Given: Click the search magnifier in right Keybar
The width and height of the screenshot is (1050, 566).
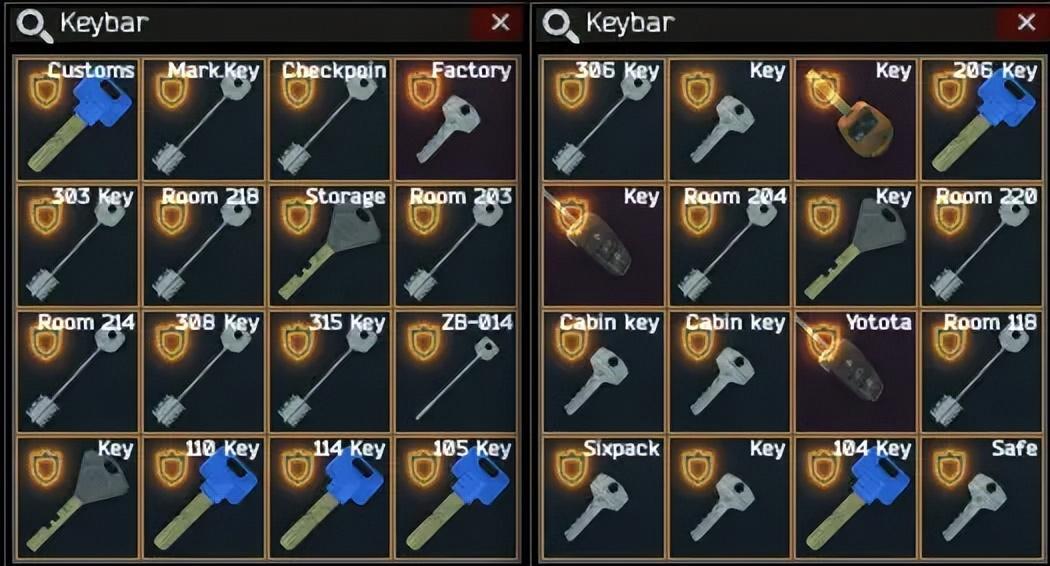Looking at the screenshot, I should [560, 25].
